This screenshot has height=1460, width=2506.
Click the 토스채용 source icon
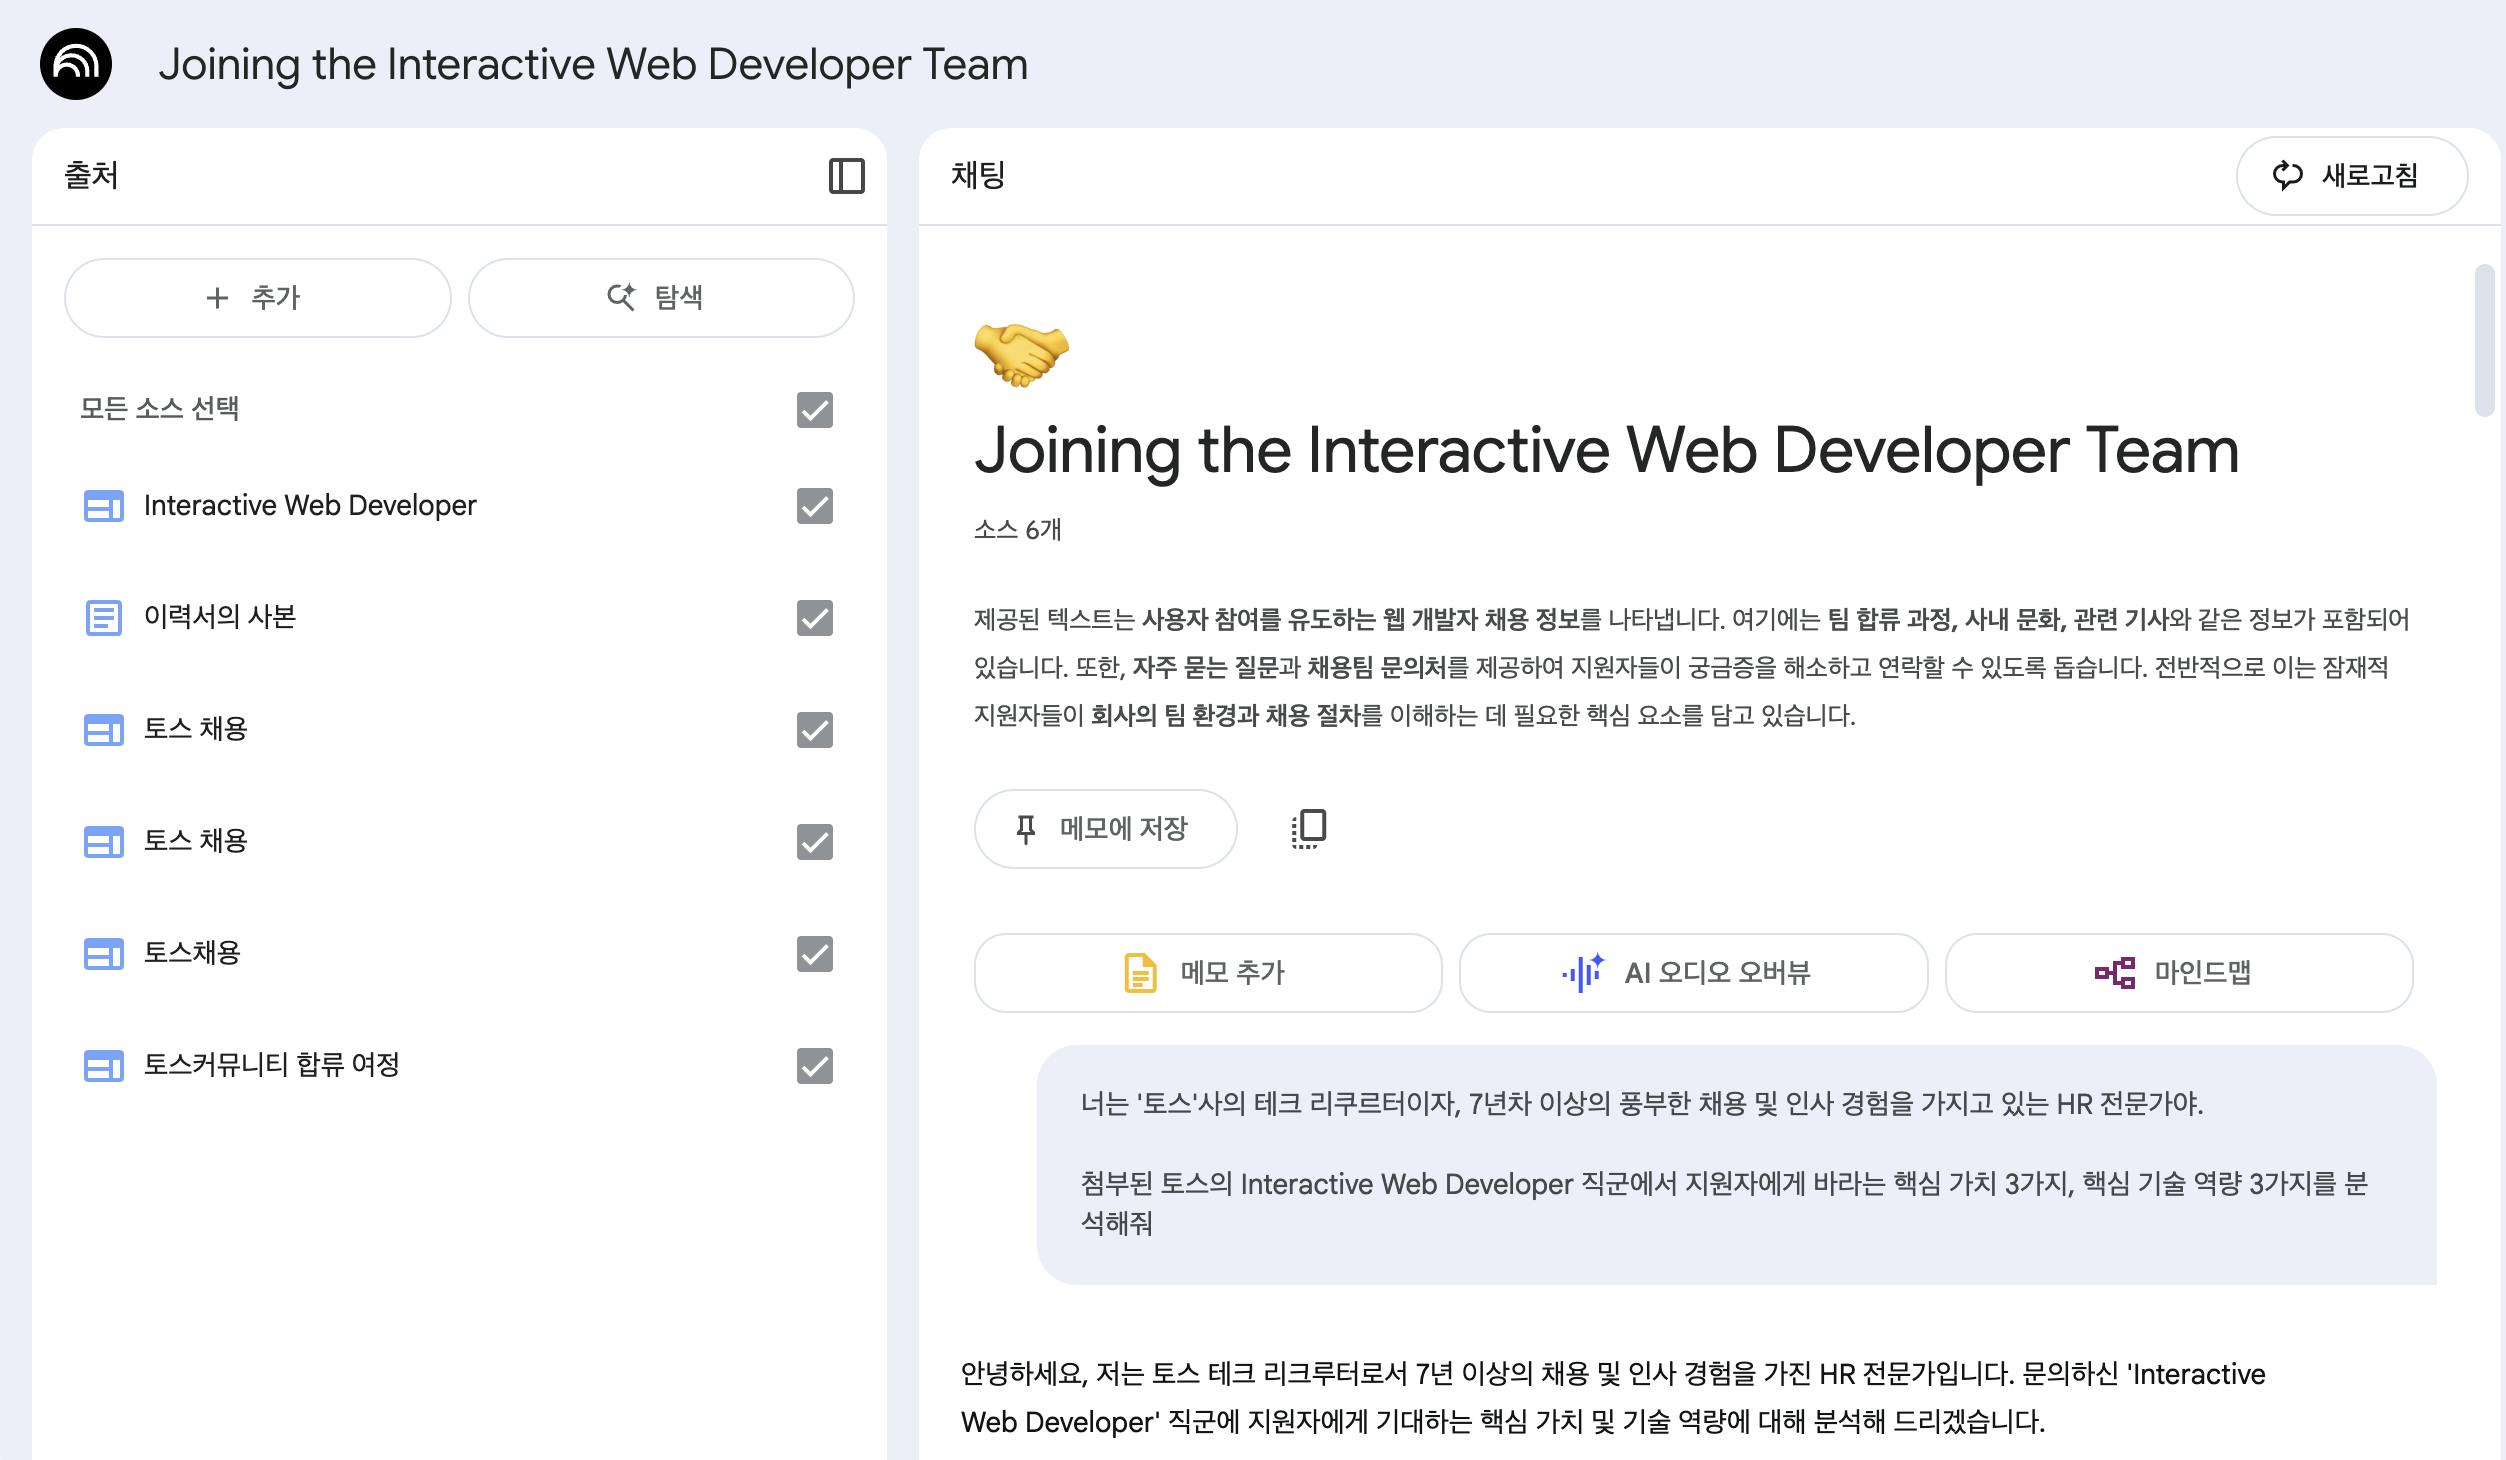(x=103, y=954)
